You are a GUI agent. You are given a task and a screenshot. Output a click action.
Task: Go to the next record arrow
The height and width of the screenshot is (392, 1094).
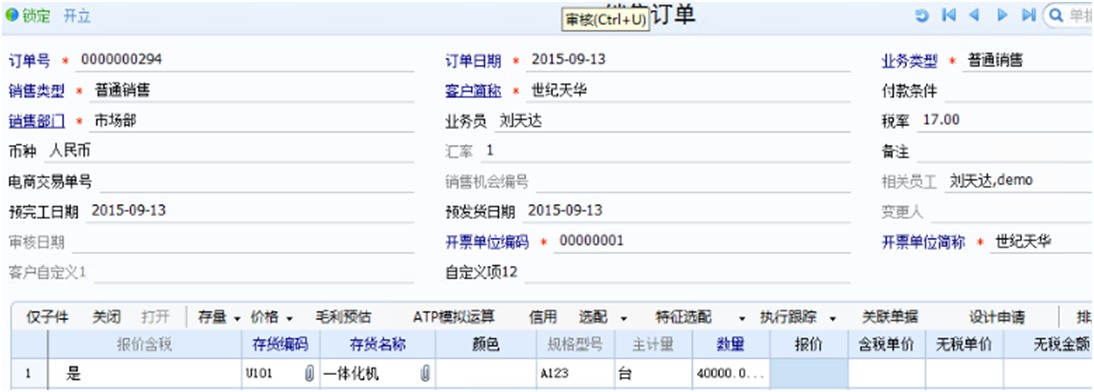(1002, 15)
